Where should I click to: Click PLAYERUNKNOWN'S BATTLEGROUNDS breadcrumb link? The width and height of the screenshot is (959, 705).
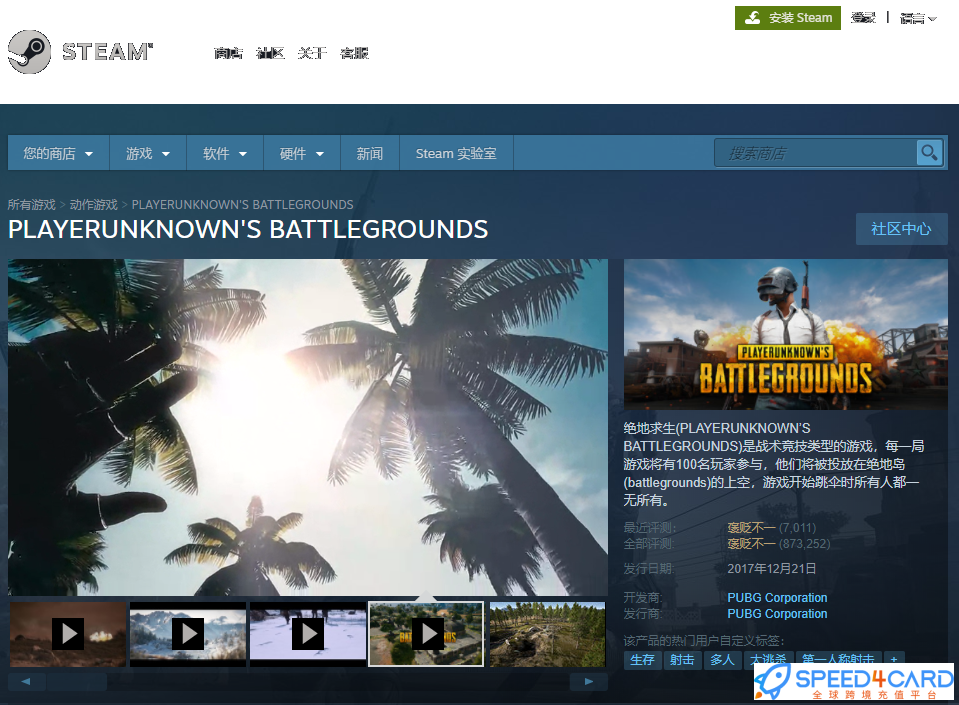[x=243, y=204]
